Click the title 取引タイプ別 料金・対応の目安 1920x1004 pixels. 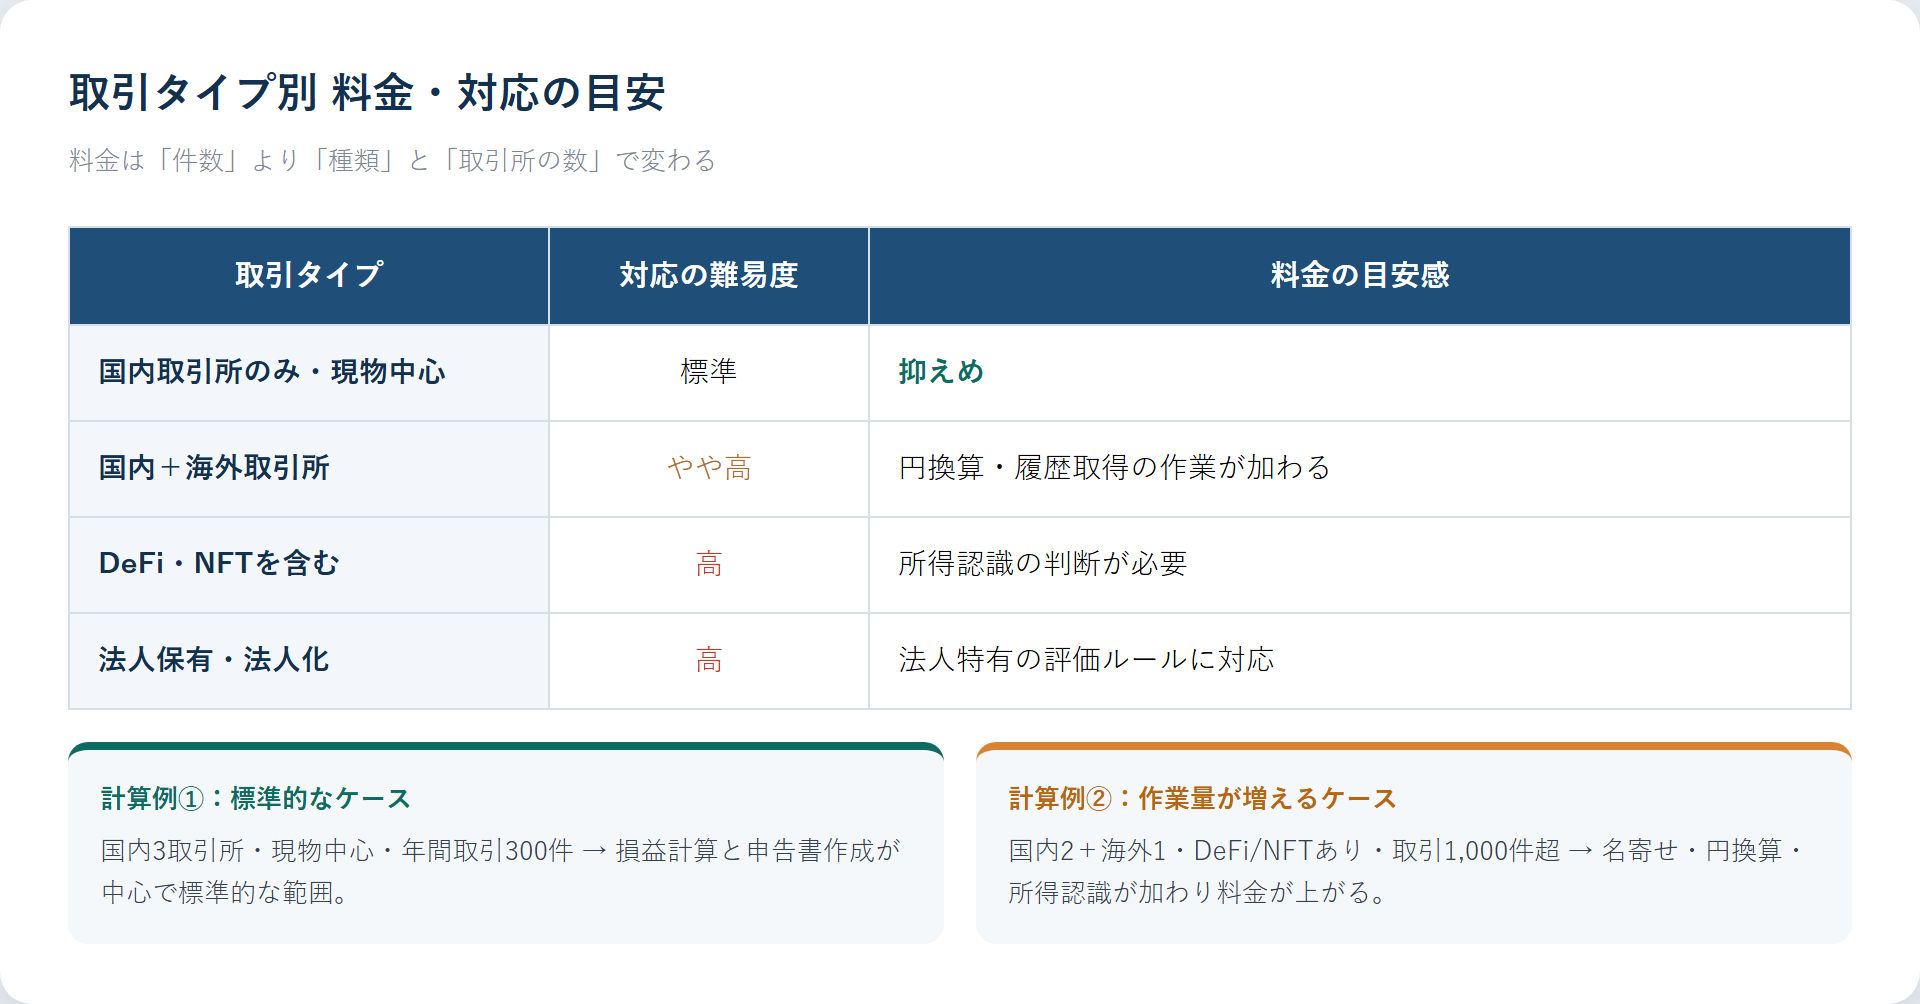367,93
